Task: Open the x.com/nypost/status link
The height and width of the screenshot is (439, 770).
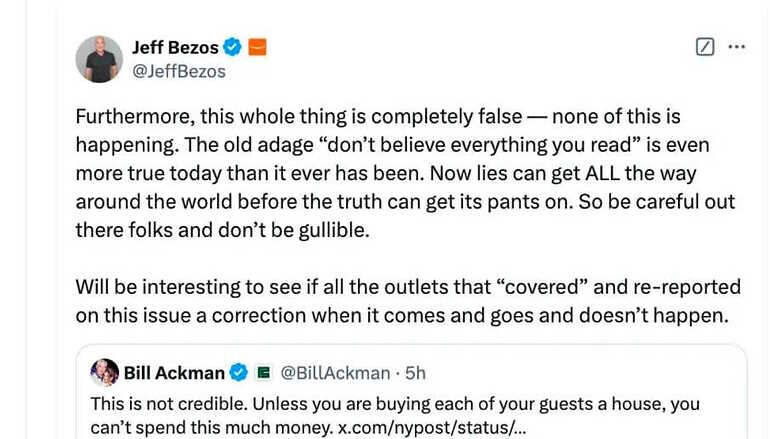Action: 432,427
